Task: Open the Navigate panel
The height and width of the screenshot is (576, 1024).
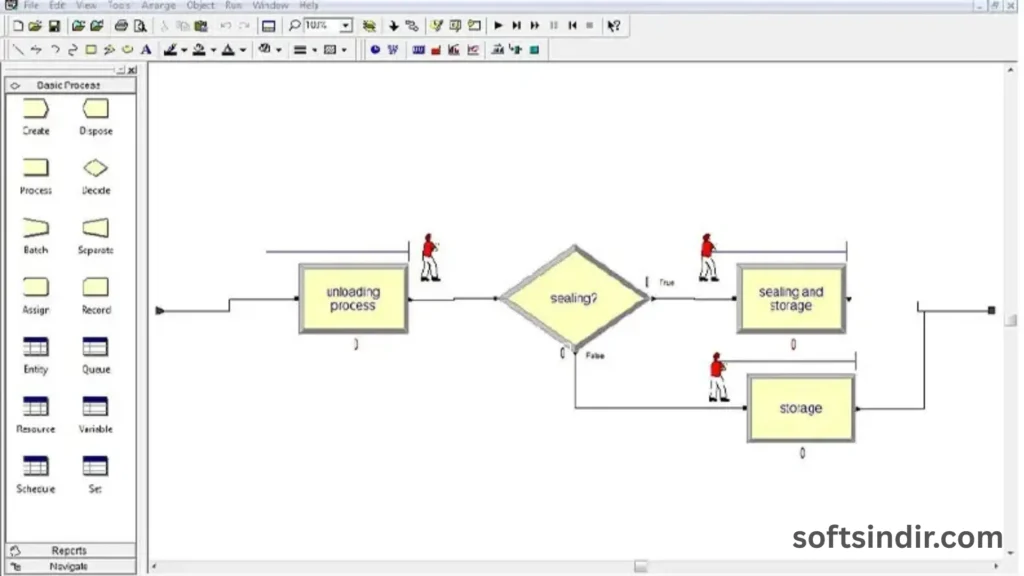Action: [x=69, y=566]
